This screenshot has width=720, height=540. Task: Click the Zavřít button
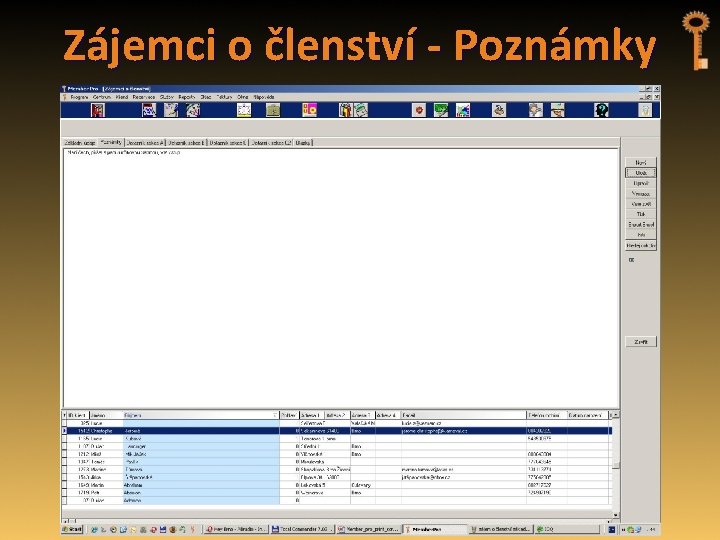tap(641, 342)
